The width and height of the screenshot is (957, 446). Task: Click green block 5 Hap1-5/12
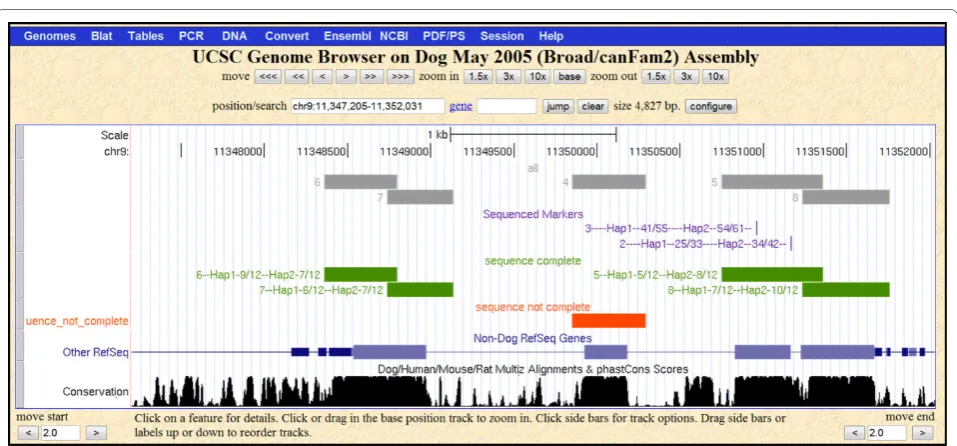coord(772,275)
